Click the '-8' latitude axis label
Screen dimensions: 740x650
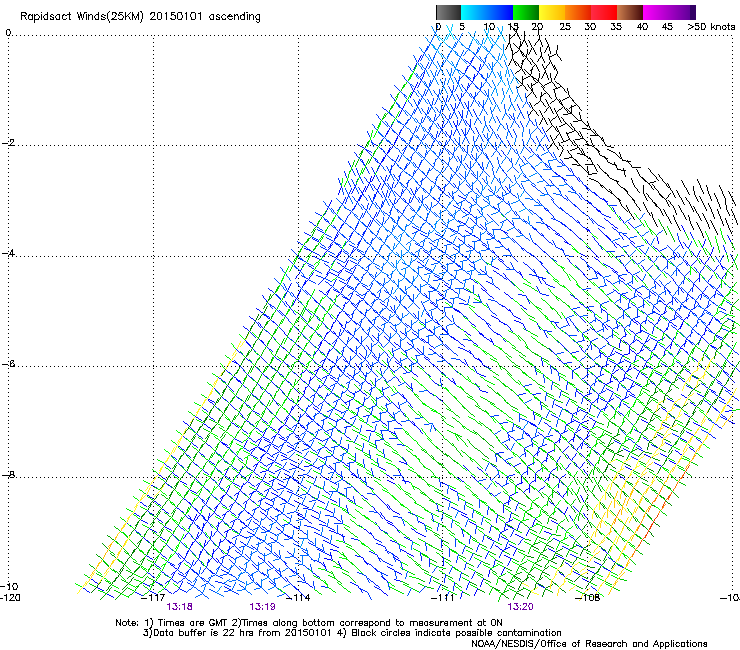(x=8, y=474)
